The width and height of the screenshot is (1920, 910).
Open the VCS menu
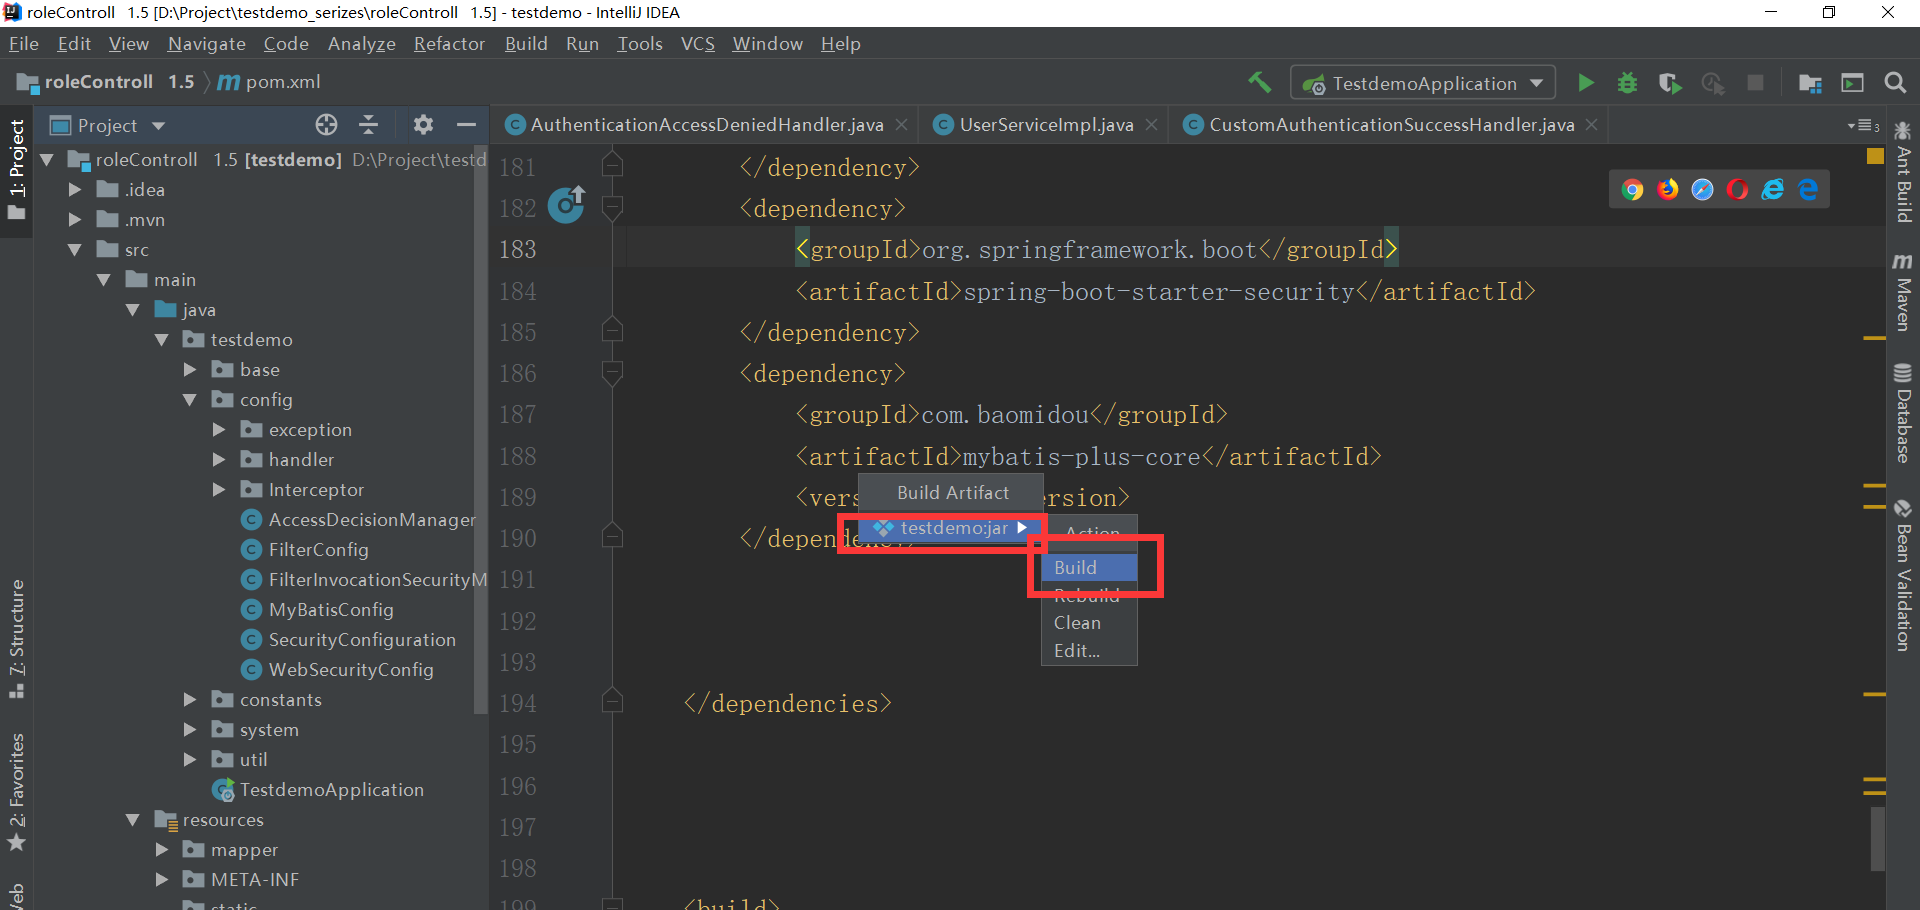[698, 44]
